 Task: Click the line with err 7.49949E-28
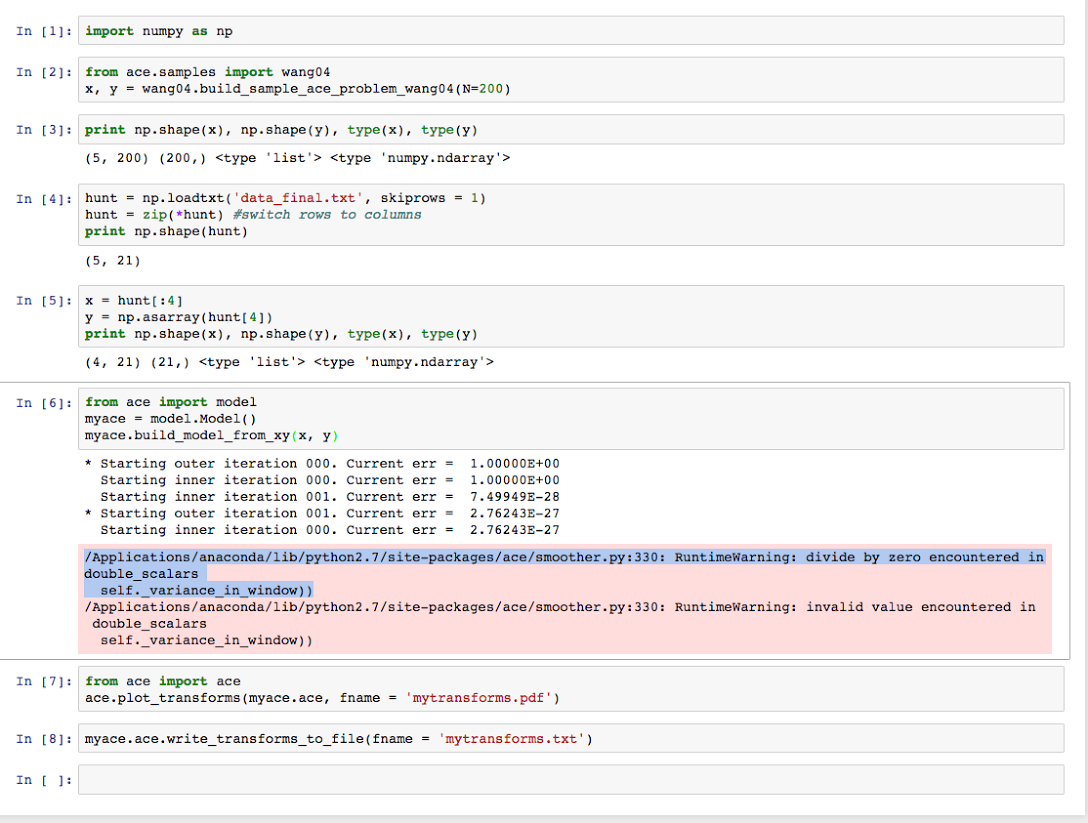[x=330, y=497]
